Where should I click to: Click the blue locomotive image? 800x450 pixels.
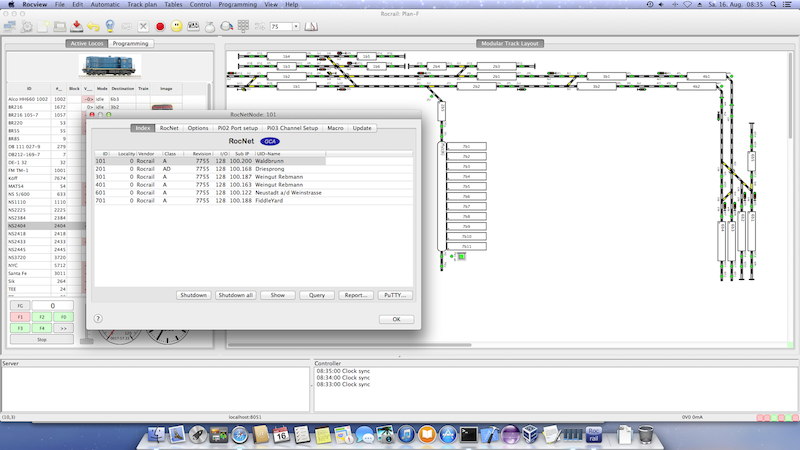point(110,66)
